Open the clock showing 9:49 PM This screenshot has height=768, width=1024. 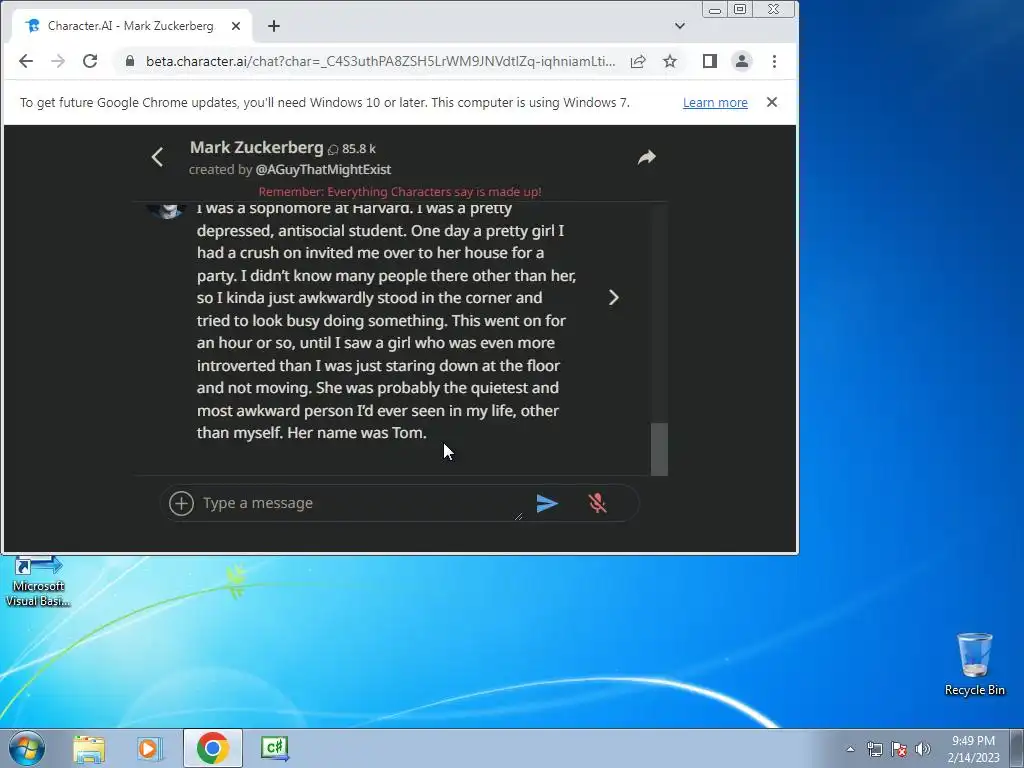click(x=973, y=748)
